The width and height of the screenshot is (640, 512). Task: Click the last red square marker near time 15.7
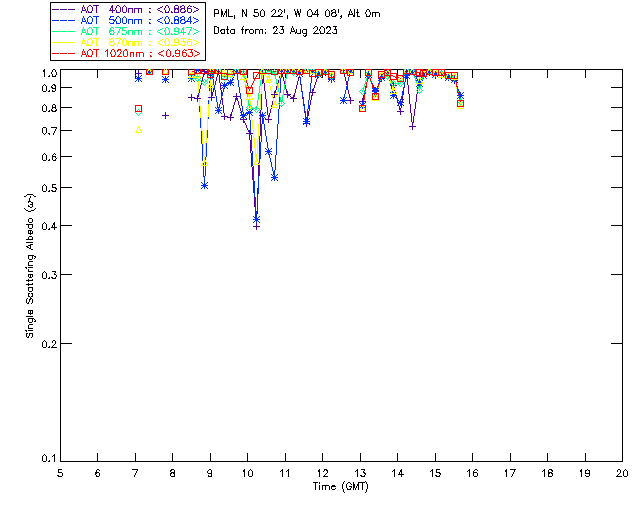460,104
